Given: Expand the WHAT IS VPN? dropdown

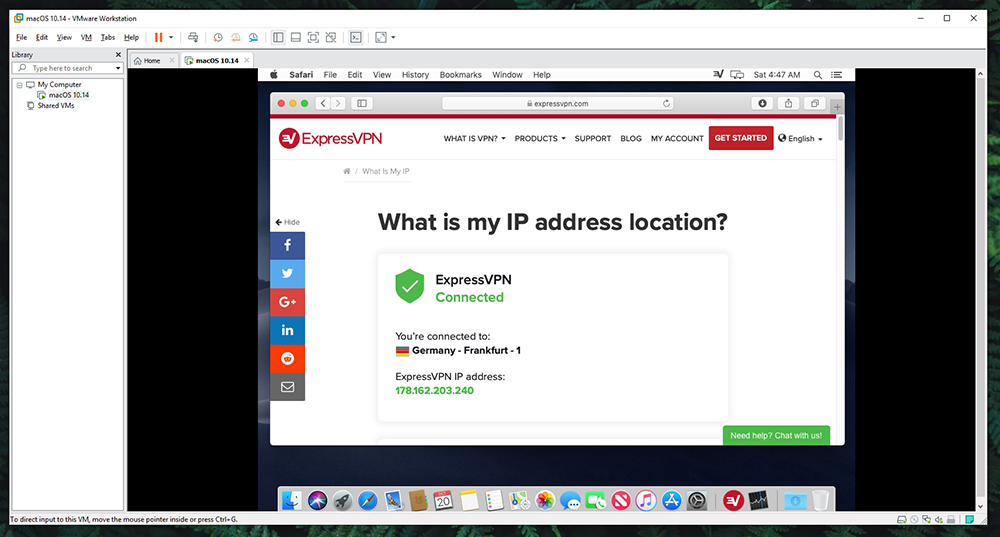Looking at the screenshot, I should (474, 138).
